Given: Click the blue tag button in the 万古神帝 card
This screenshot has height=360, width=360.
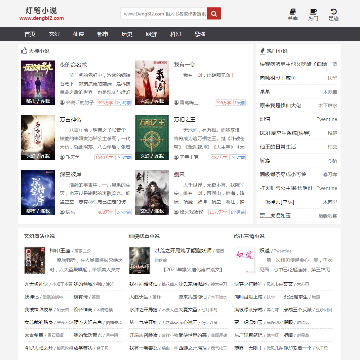Looking at the screenshot, I should (x=124, y=157).
